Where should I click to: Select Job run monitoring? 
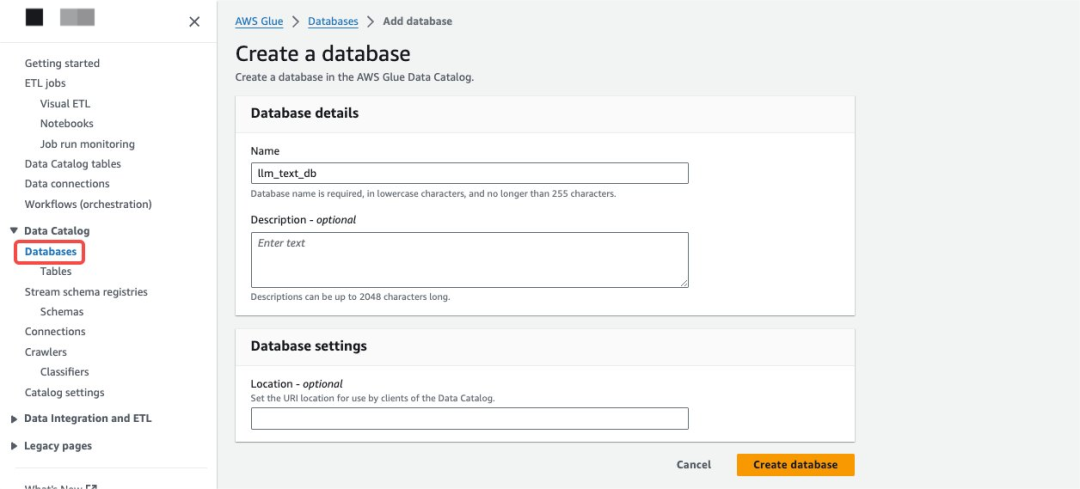click(87, 144)
